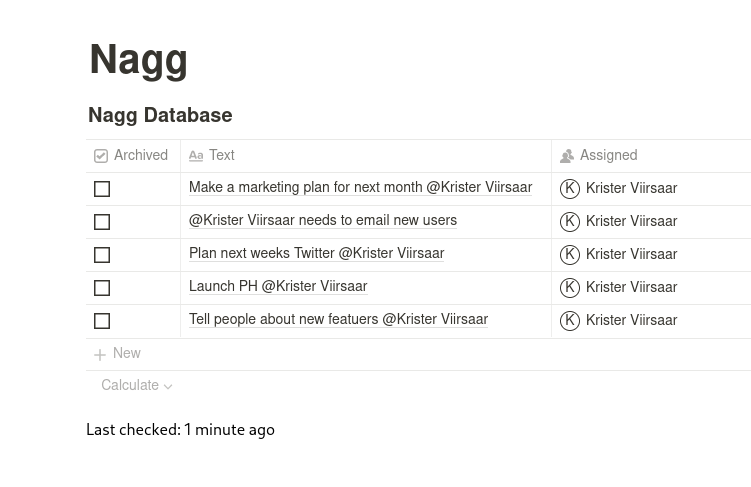751x487 pixels.
Task: Click the Nagg page title
Action: pos(138,60)
